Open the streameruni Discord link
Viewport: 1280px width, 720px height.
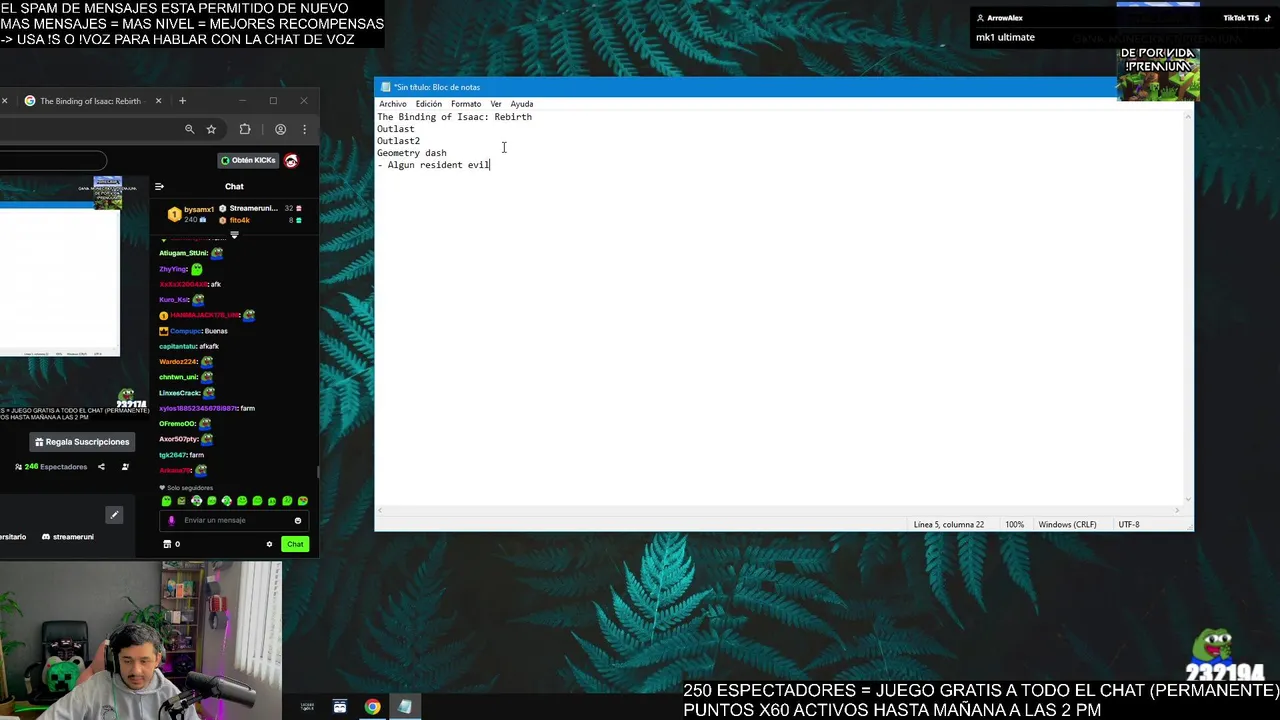(x=67, y=537)
